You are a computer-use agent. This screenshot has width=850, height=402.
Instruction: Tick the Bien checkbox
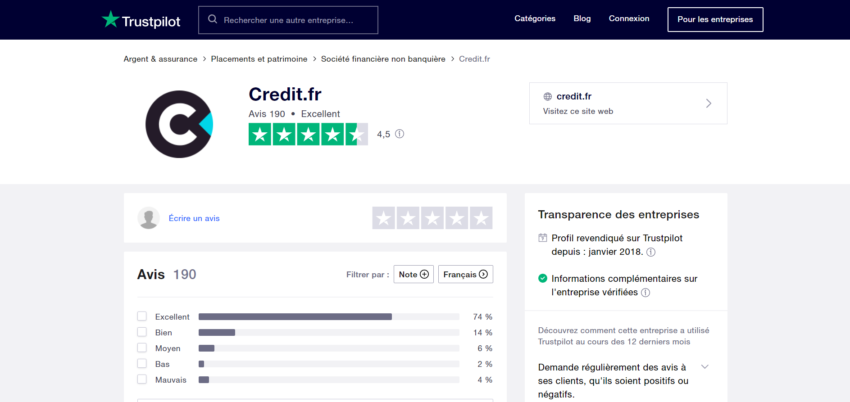tap(142, 332)
